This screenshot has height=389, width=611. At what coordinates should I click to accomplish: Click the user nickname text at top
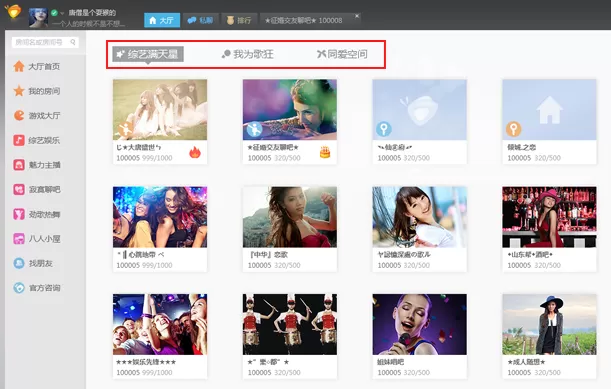click(92, 13)
